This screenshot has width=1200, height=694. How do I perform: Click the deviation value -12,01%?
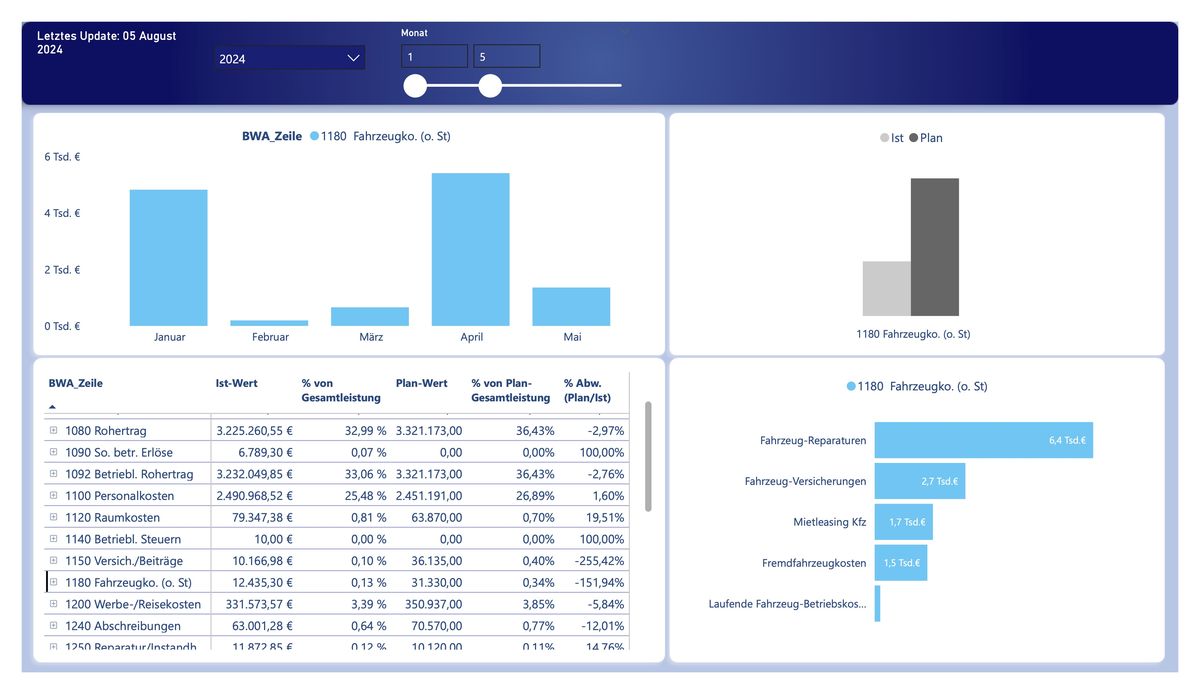pyautogui.click(x=601, y=626)
